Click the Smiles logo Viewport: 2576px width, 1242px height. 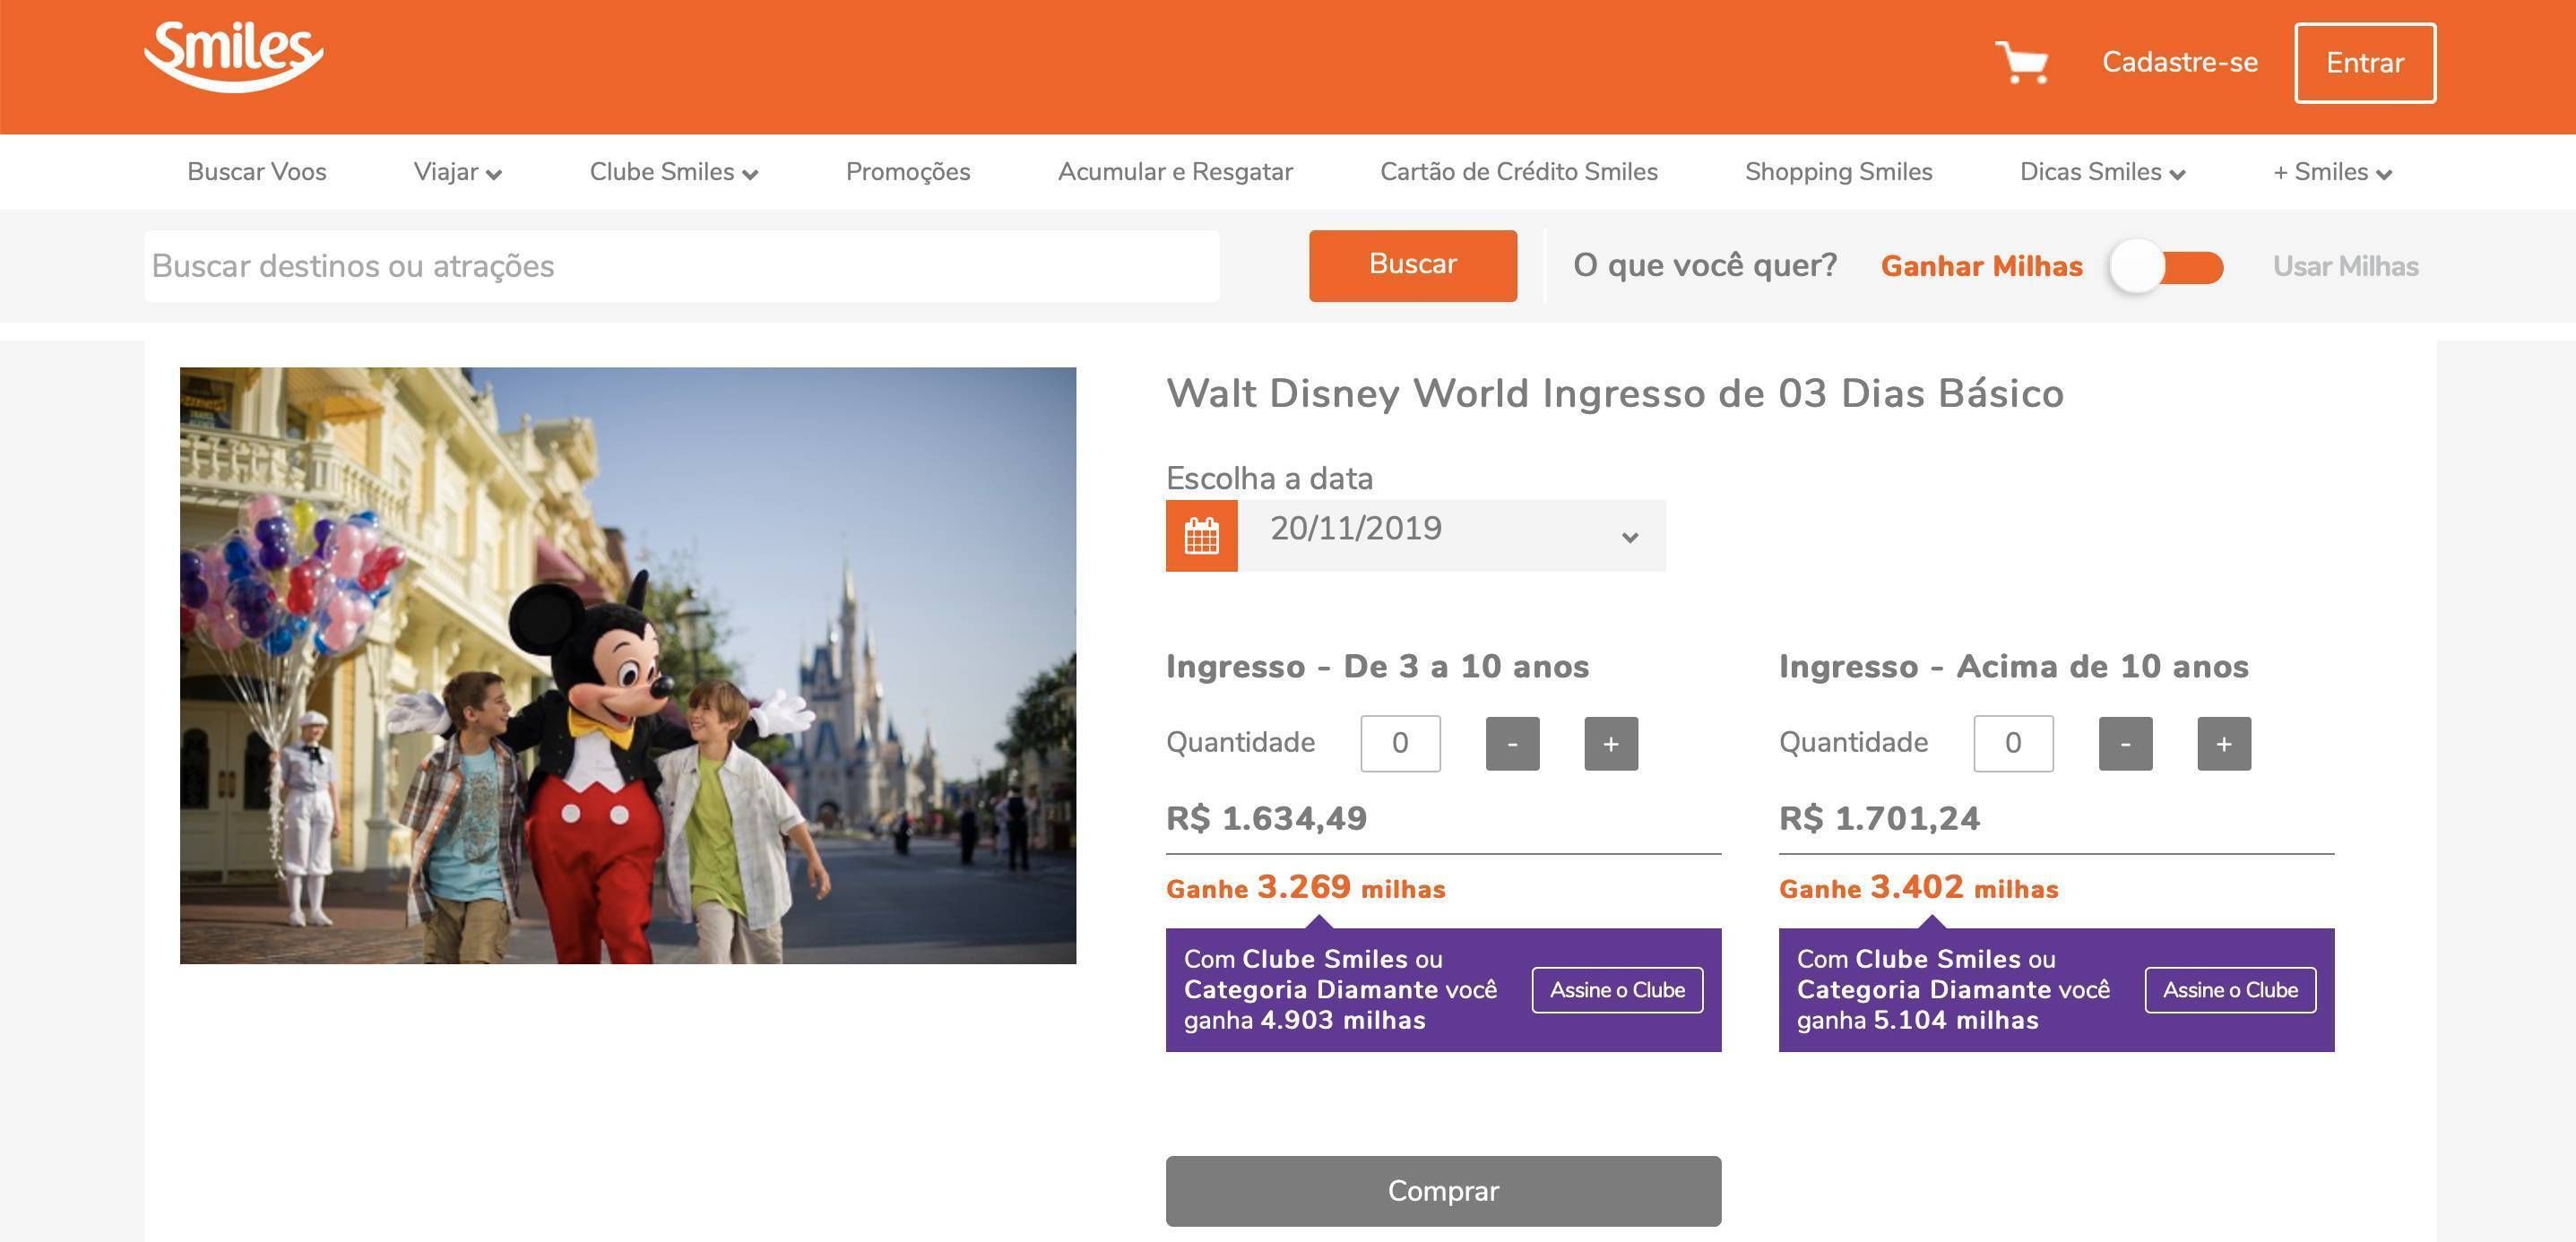click(233, 57)
